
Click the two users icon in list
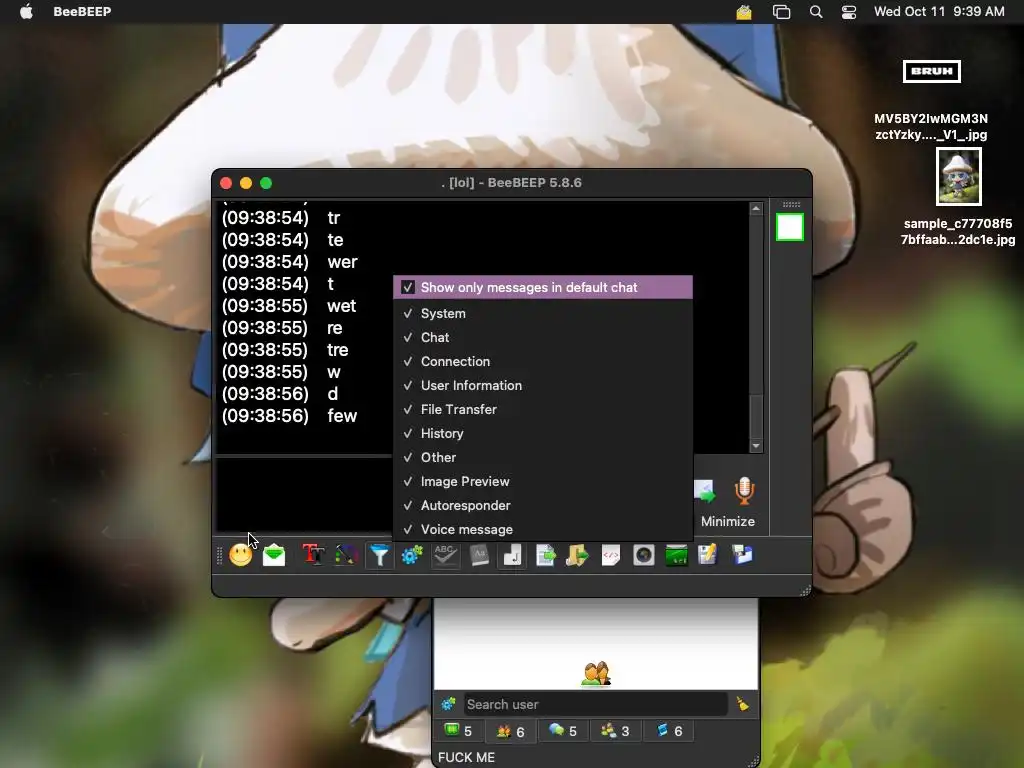click(x=596, y=673)
